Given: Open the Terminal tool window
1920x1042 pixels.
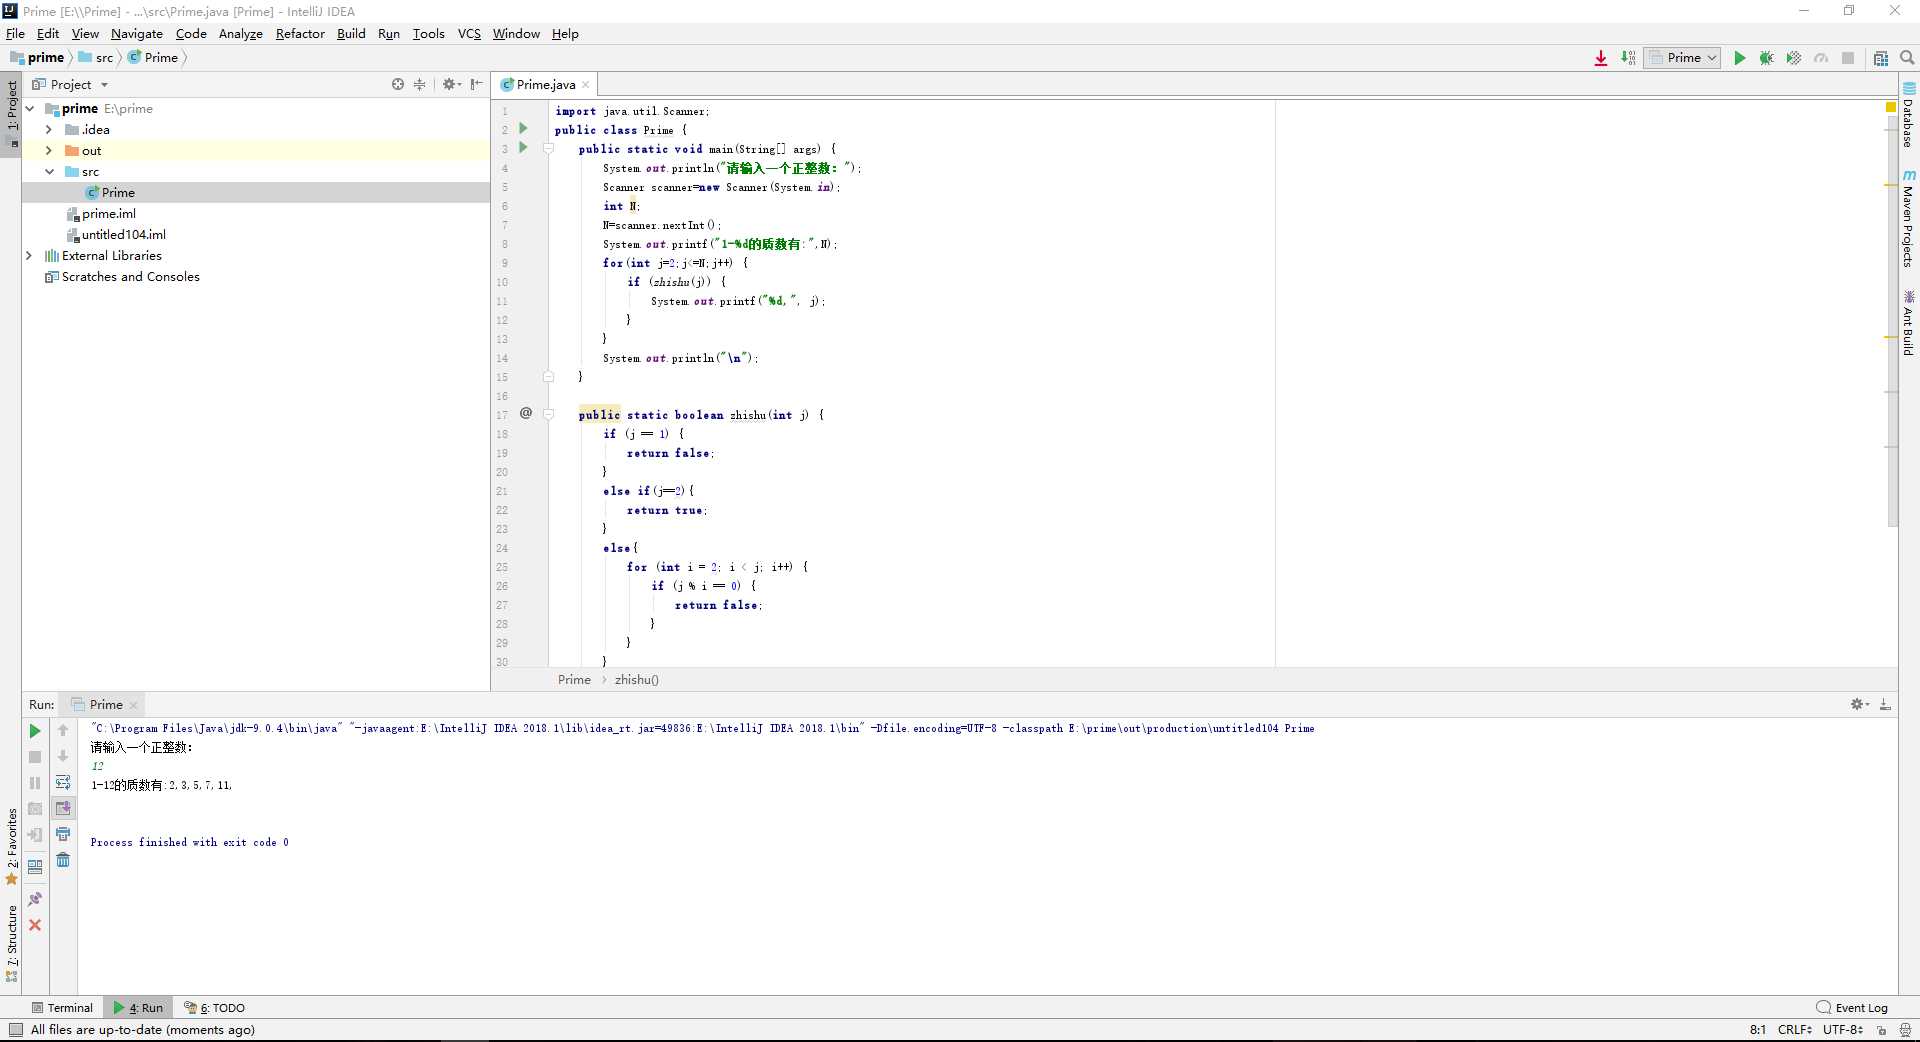Looking at the screenshot, I should coord(62,1008).
